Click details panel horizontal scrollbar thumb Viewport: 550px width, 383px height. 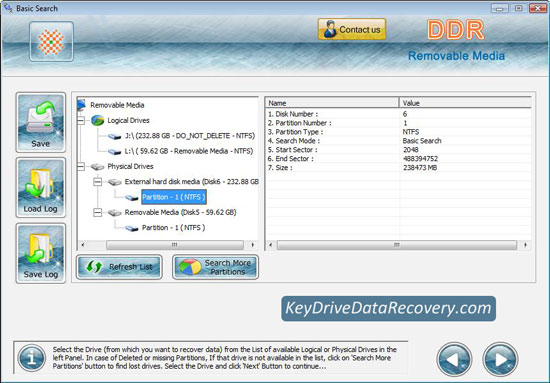click(397, 245)
